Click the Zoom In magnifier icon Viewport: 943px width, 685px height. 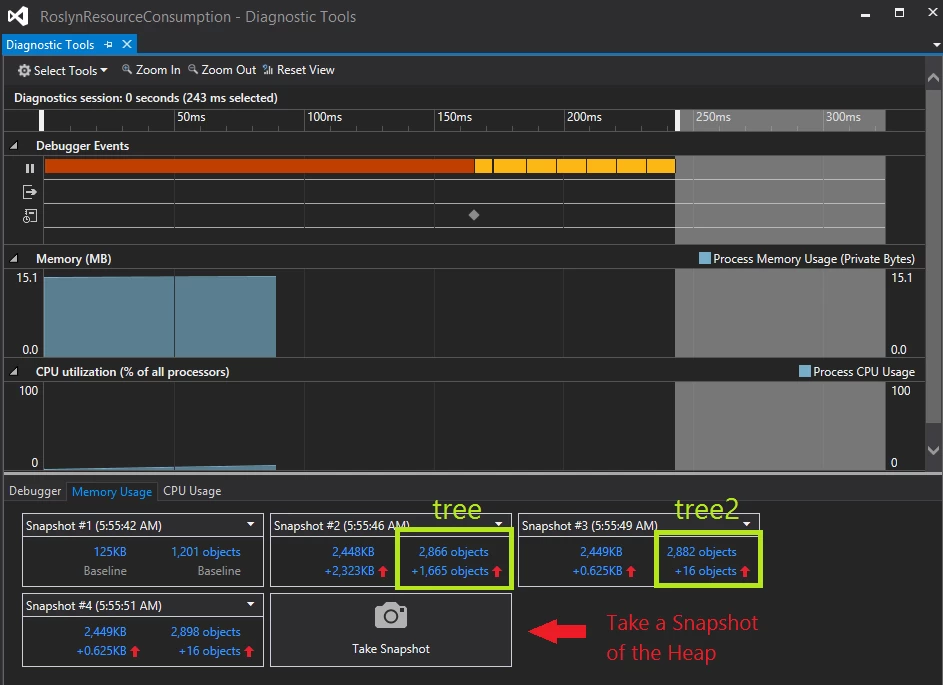127,69
